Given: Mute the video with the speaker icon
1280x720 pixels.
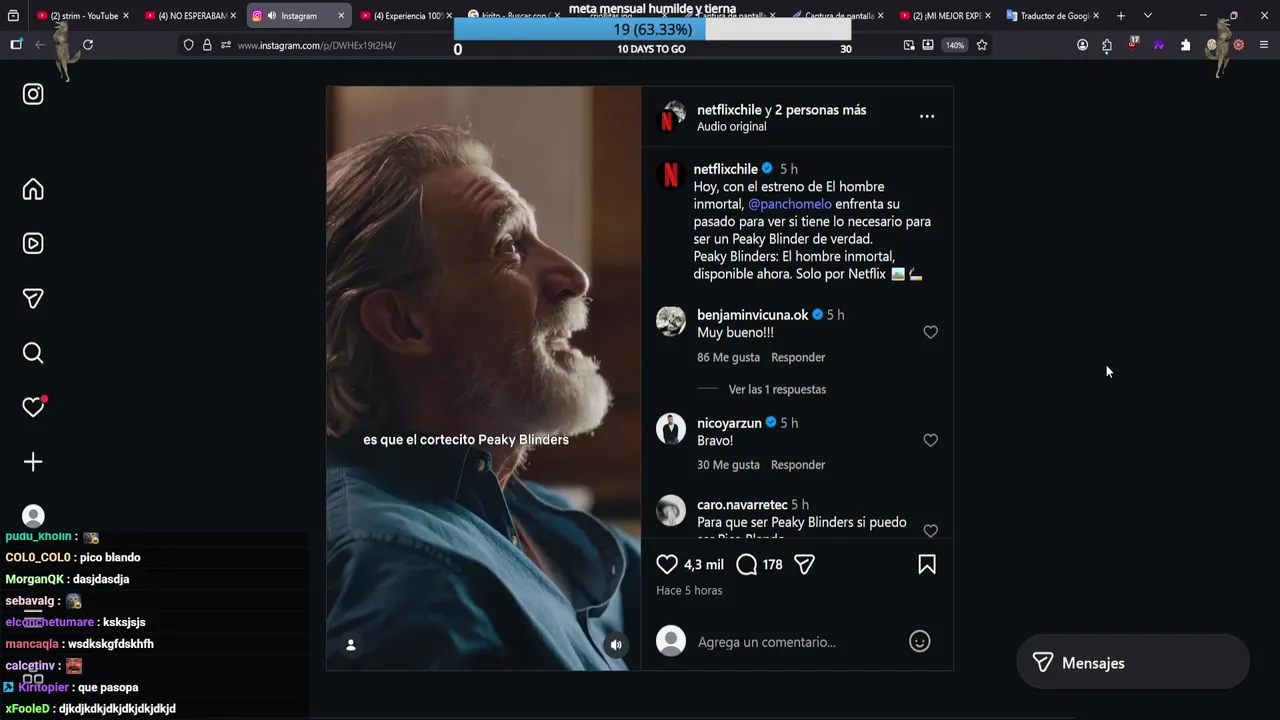Looking at the screenshot, I should pyautogui.click(x=616, y=645).
